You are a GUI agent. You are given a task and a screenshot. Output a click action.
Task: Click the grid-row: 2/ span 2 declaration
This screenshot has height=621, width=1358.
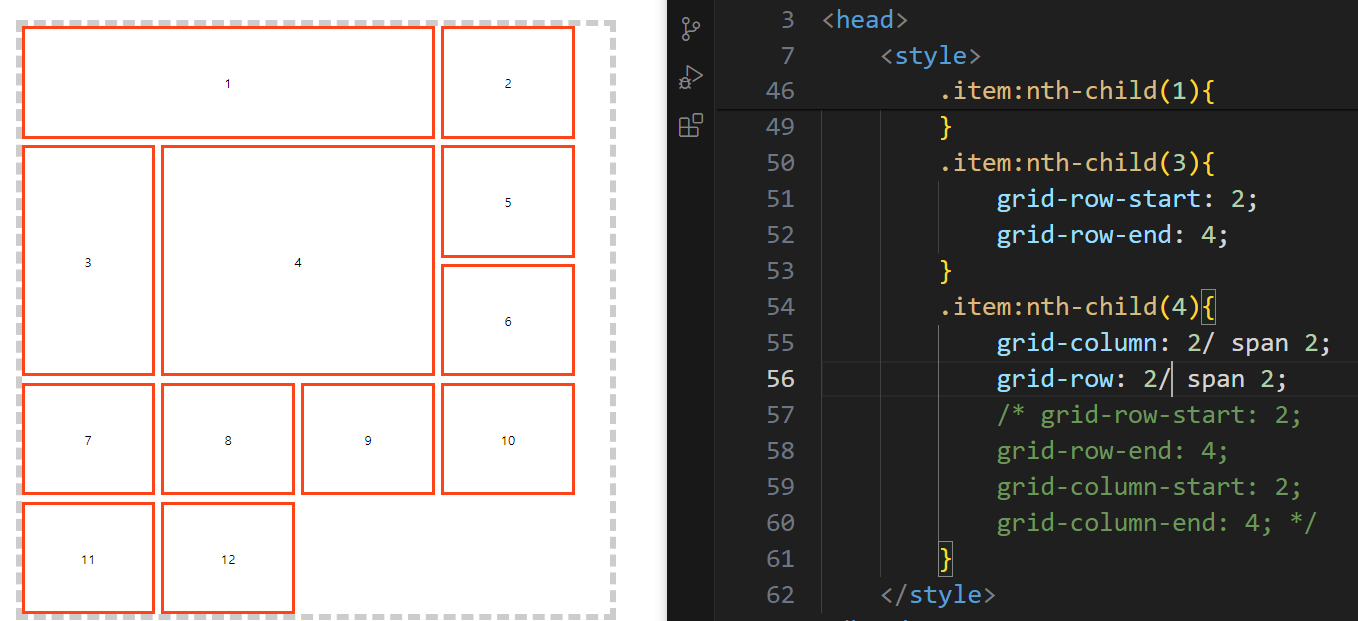(1142, 379)
